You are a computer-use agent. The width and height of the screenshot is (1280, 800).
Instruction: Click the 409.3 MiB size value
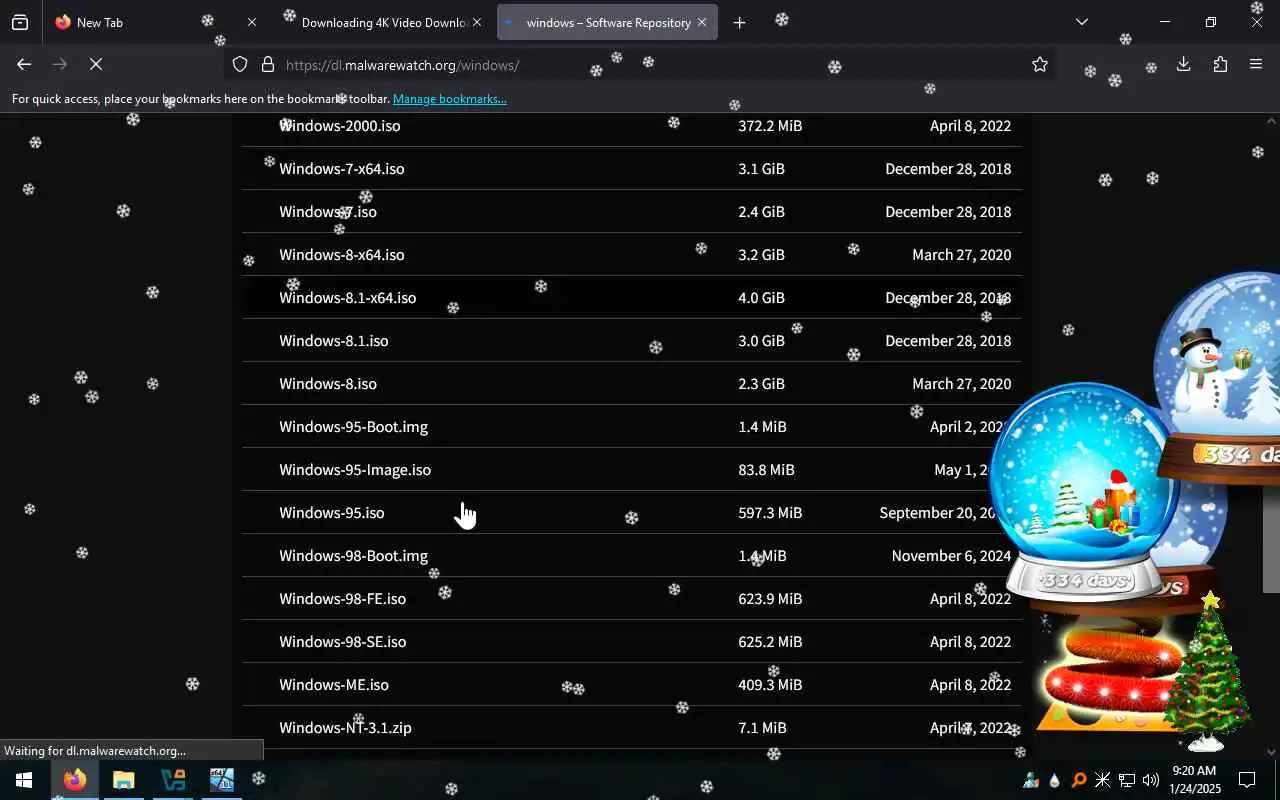770,685
